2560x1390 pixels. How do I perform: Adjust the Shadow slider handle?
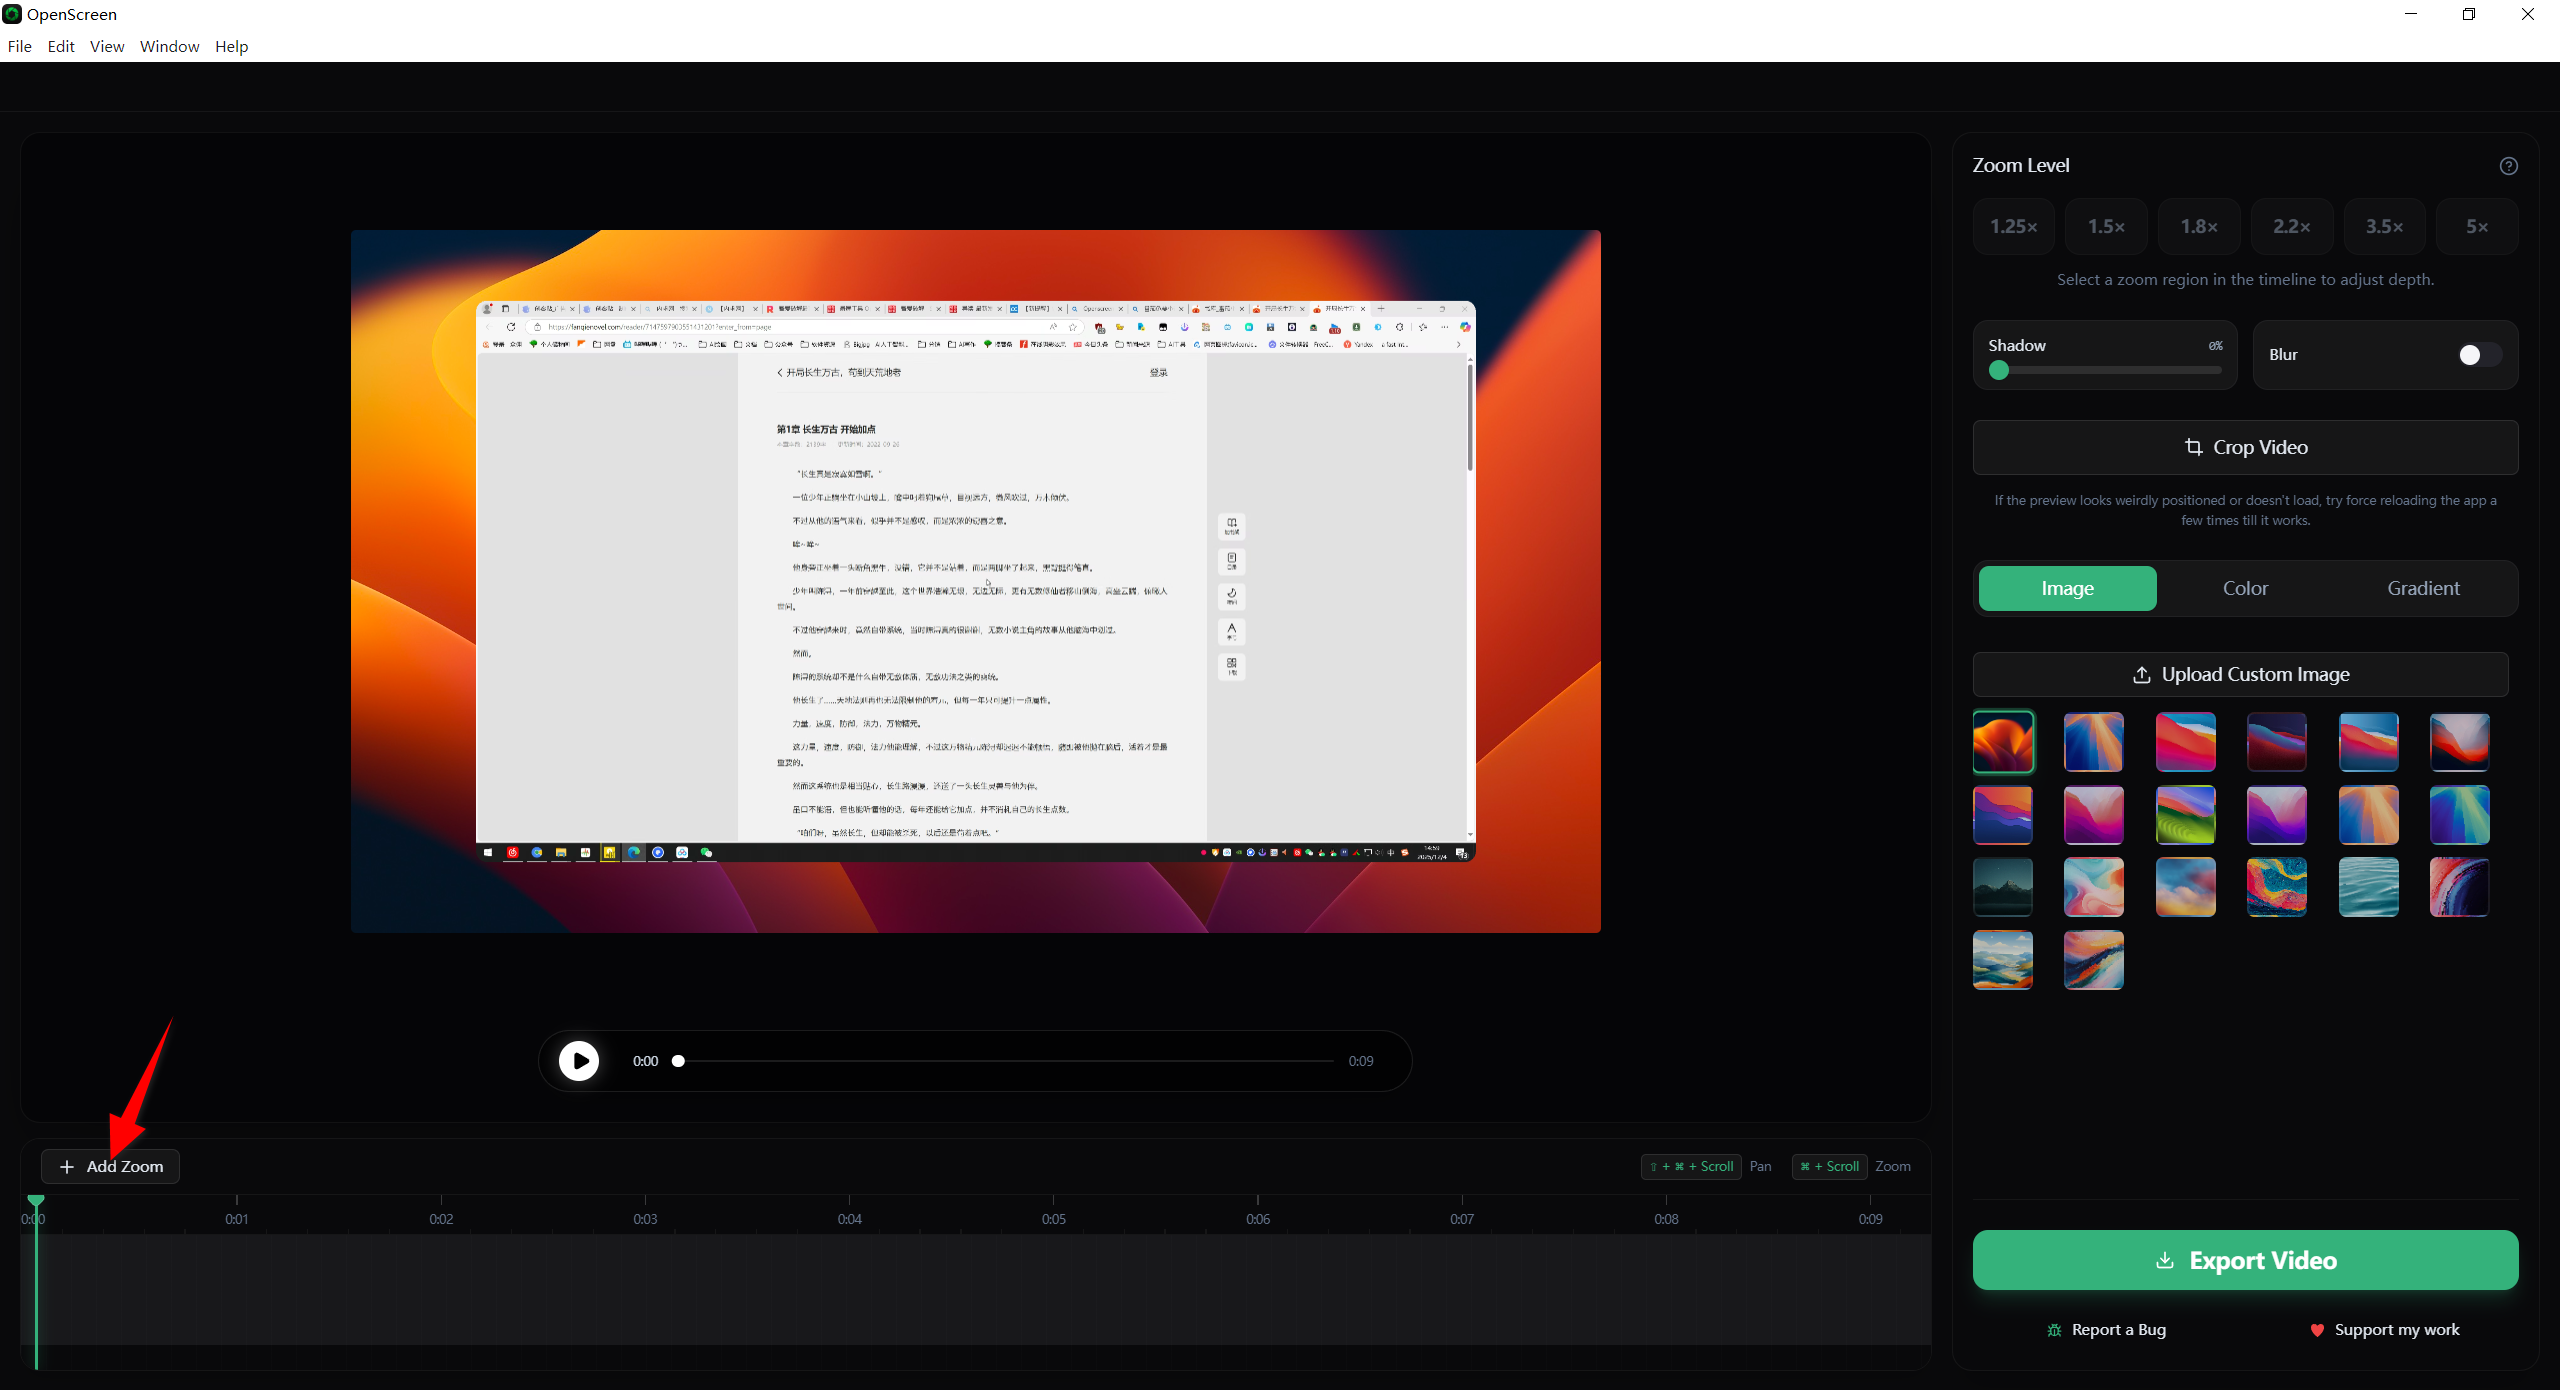[x=1999, y=370]
